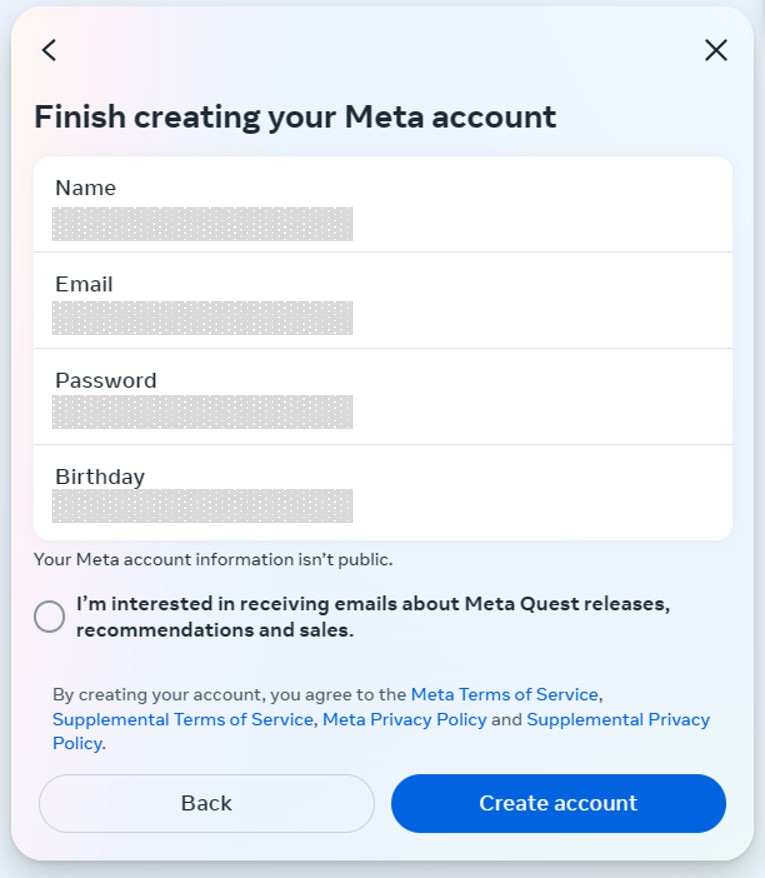Viewport: 765px width, 878px height.
Task: Open the Supplemental Terms of Service link
Action: pyautogui.click(x=181, y=719)
